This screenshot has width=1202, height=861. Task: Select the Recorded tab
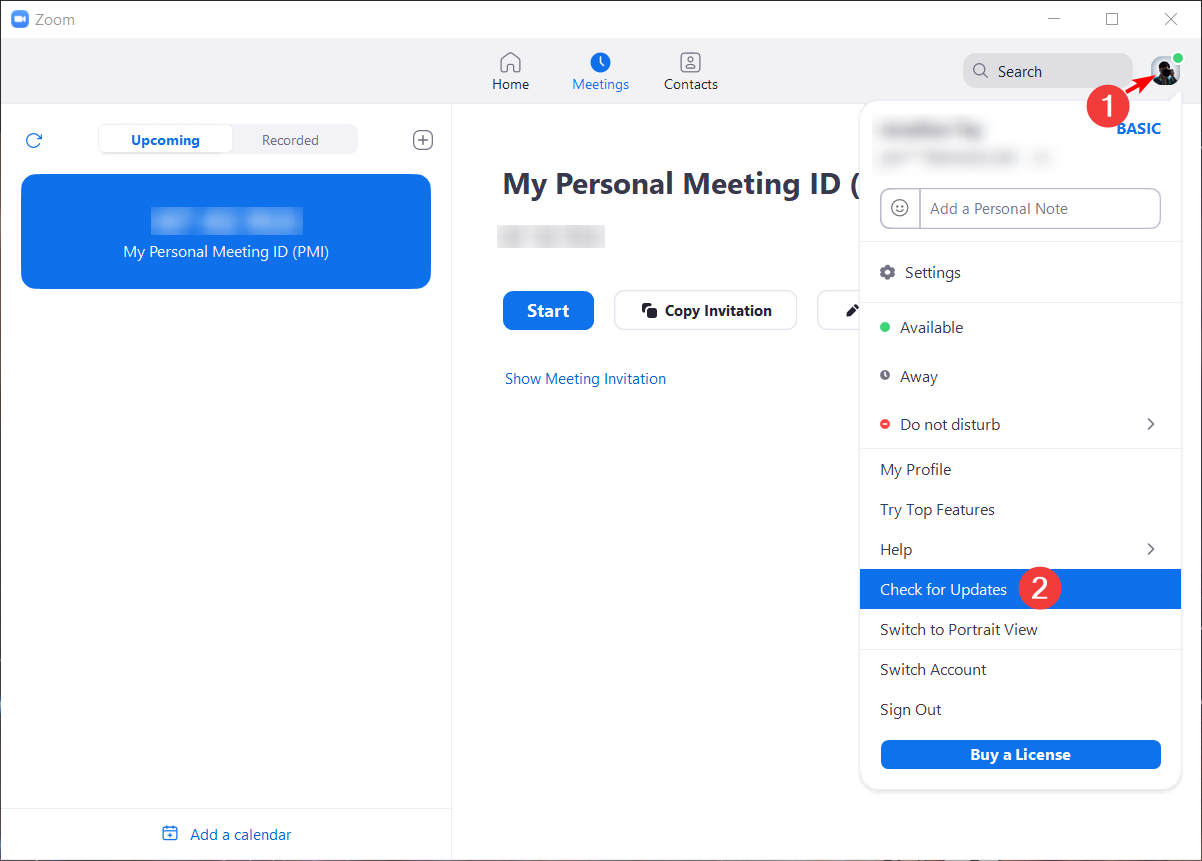point(290,140)
